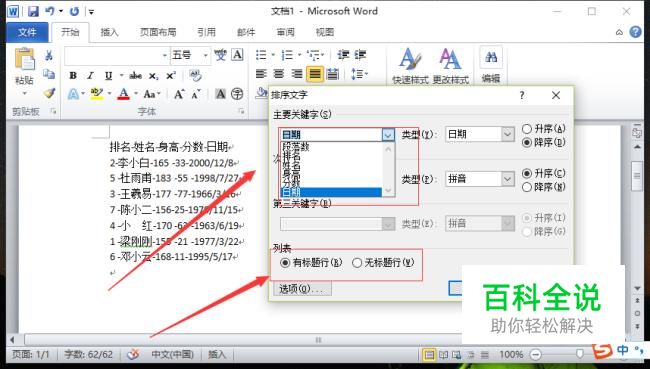The height and width of the screenshot is (369, 650).
Task: Click 中文(中国) language in status bar
Action: coord(172,354)
